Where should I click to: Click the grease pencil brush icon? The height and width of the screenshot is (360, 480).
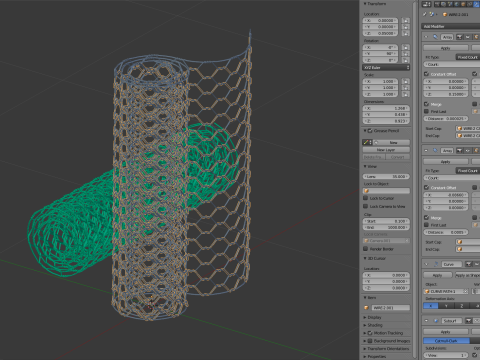click(x=366, y=142)
